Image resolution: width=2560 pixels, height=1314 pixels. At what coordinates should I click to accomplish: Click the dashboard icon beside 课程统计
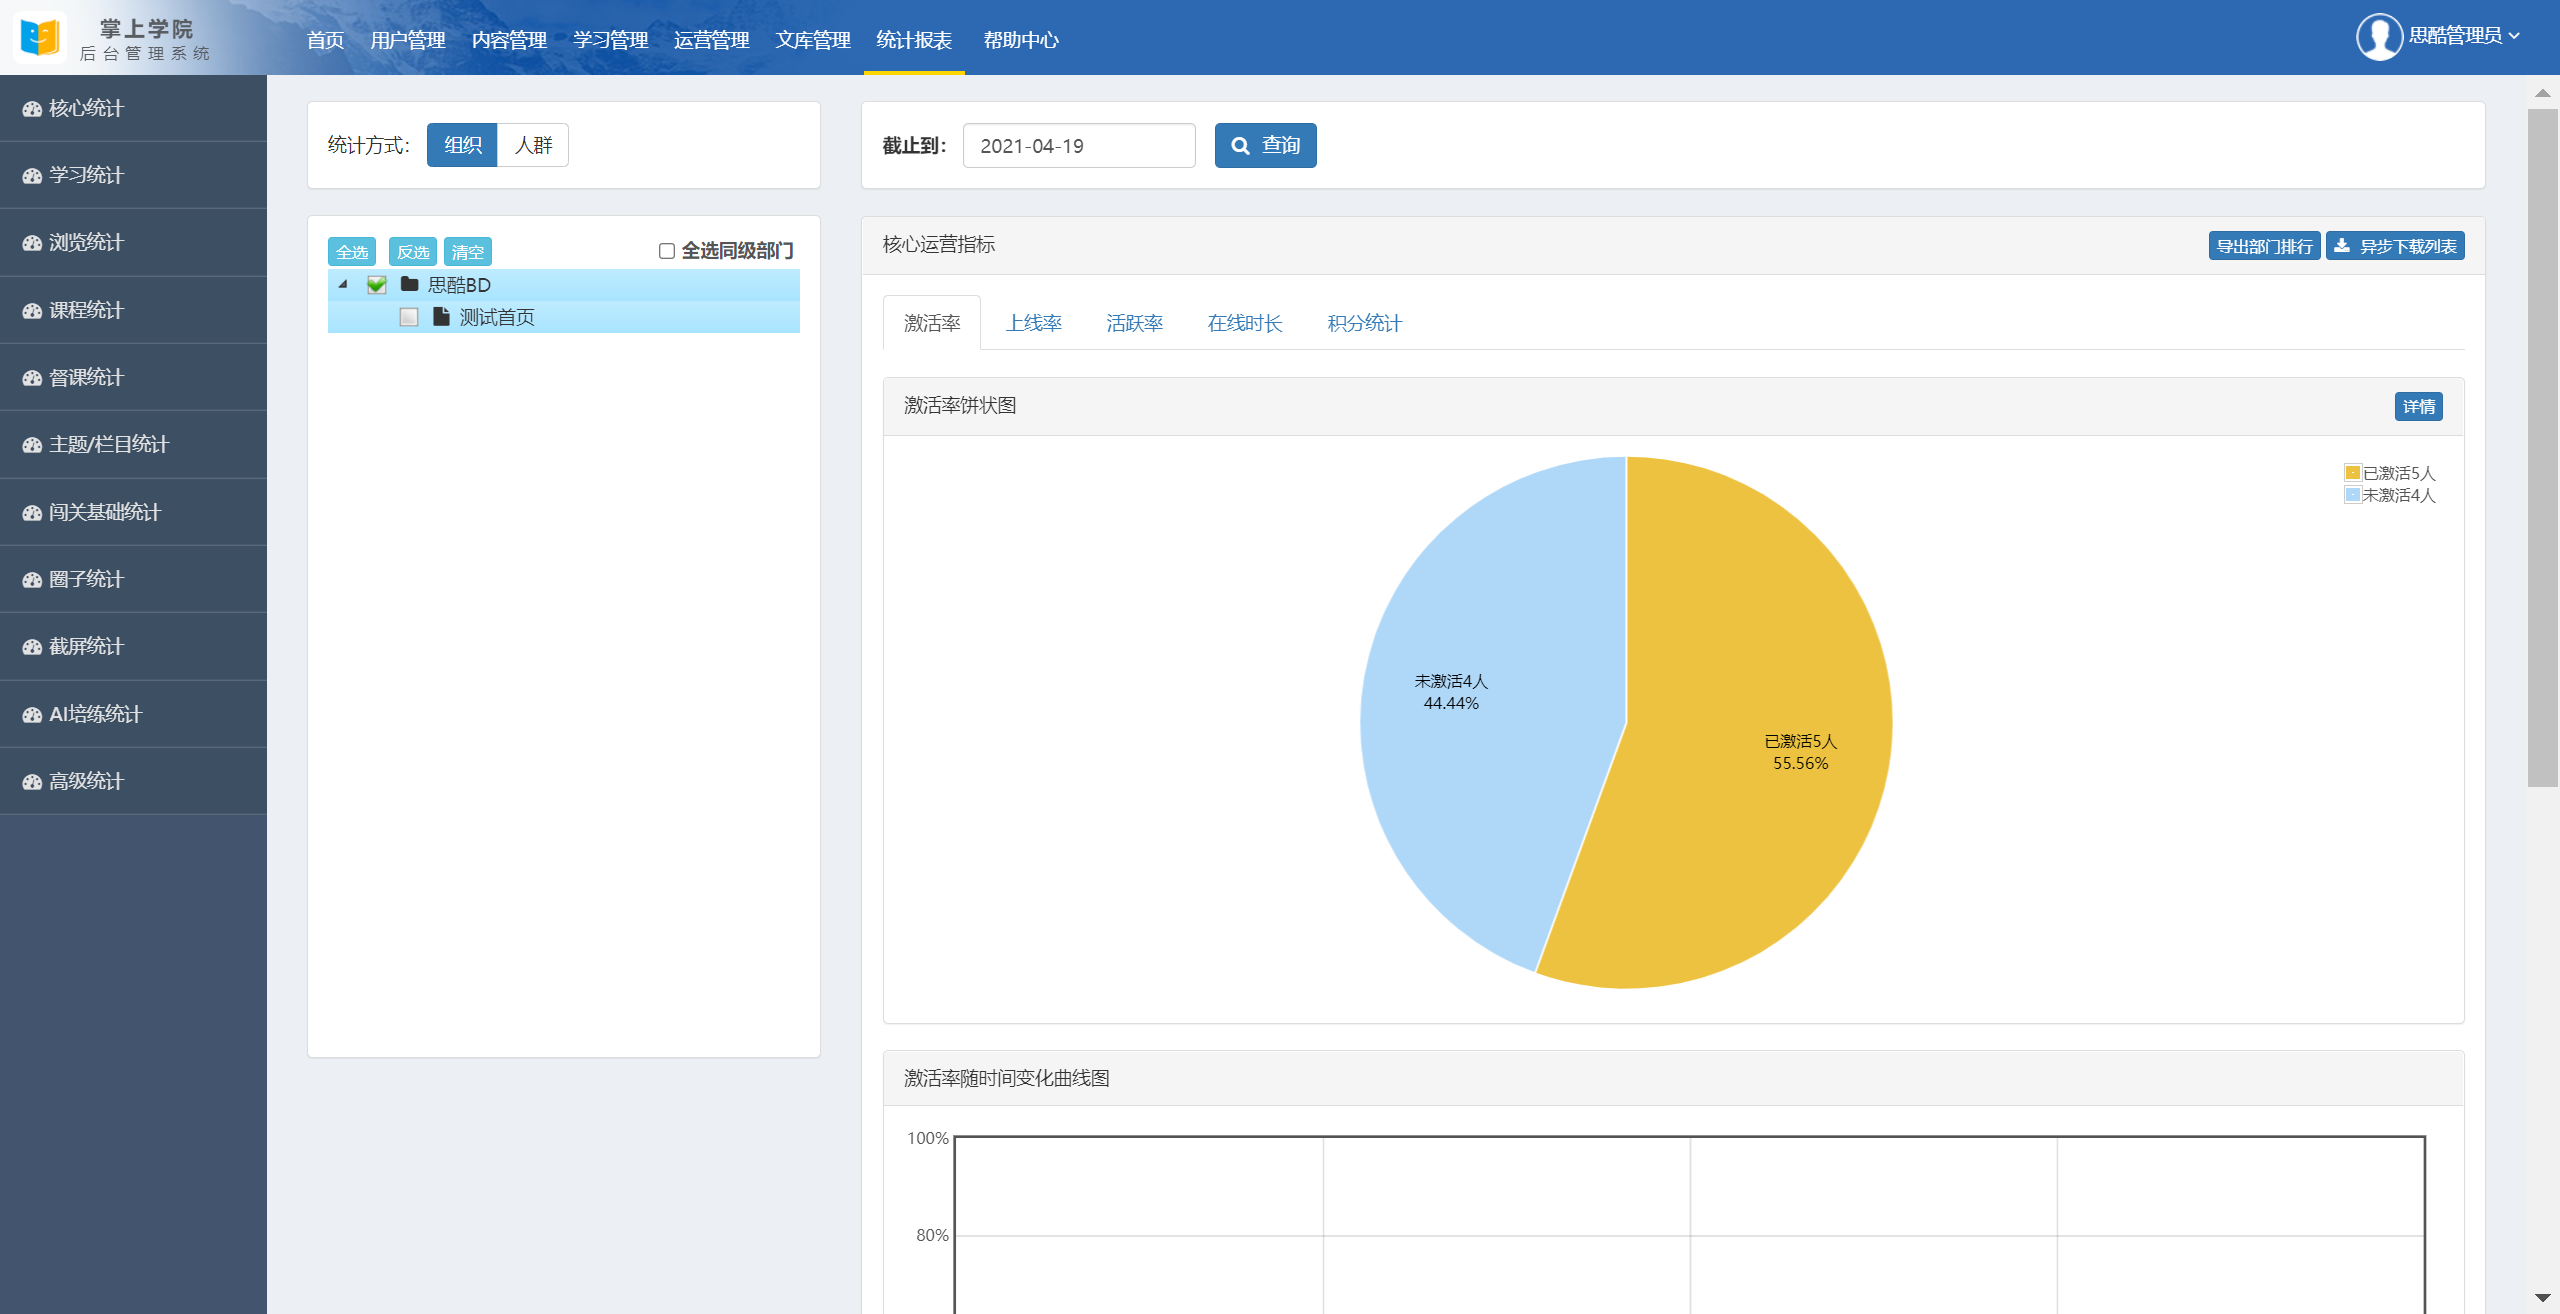tap(32, 311)
